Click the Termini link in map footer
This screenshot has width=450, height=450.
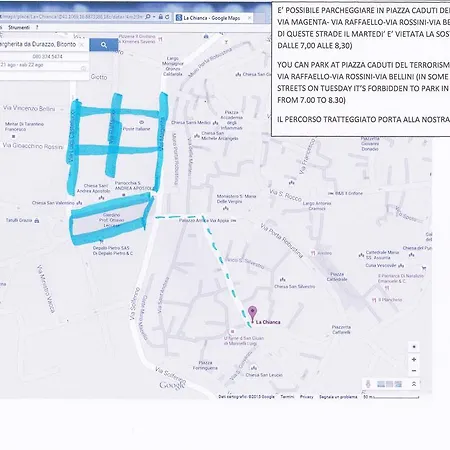[x=287, y=397]
